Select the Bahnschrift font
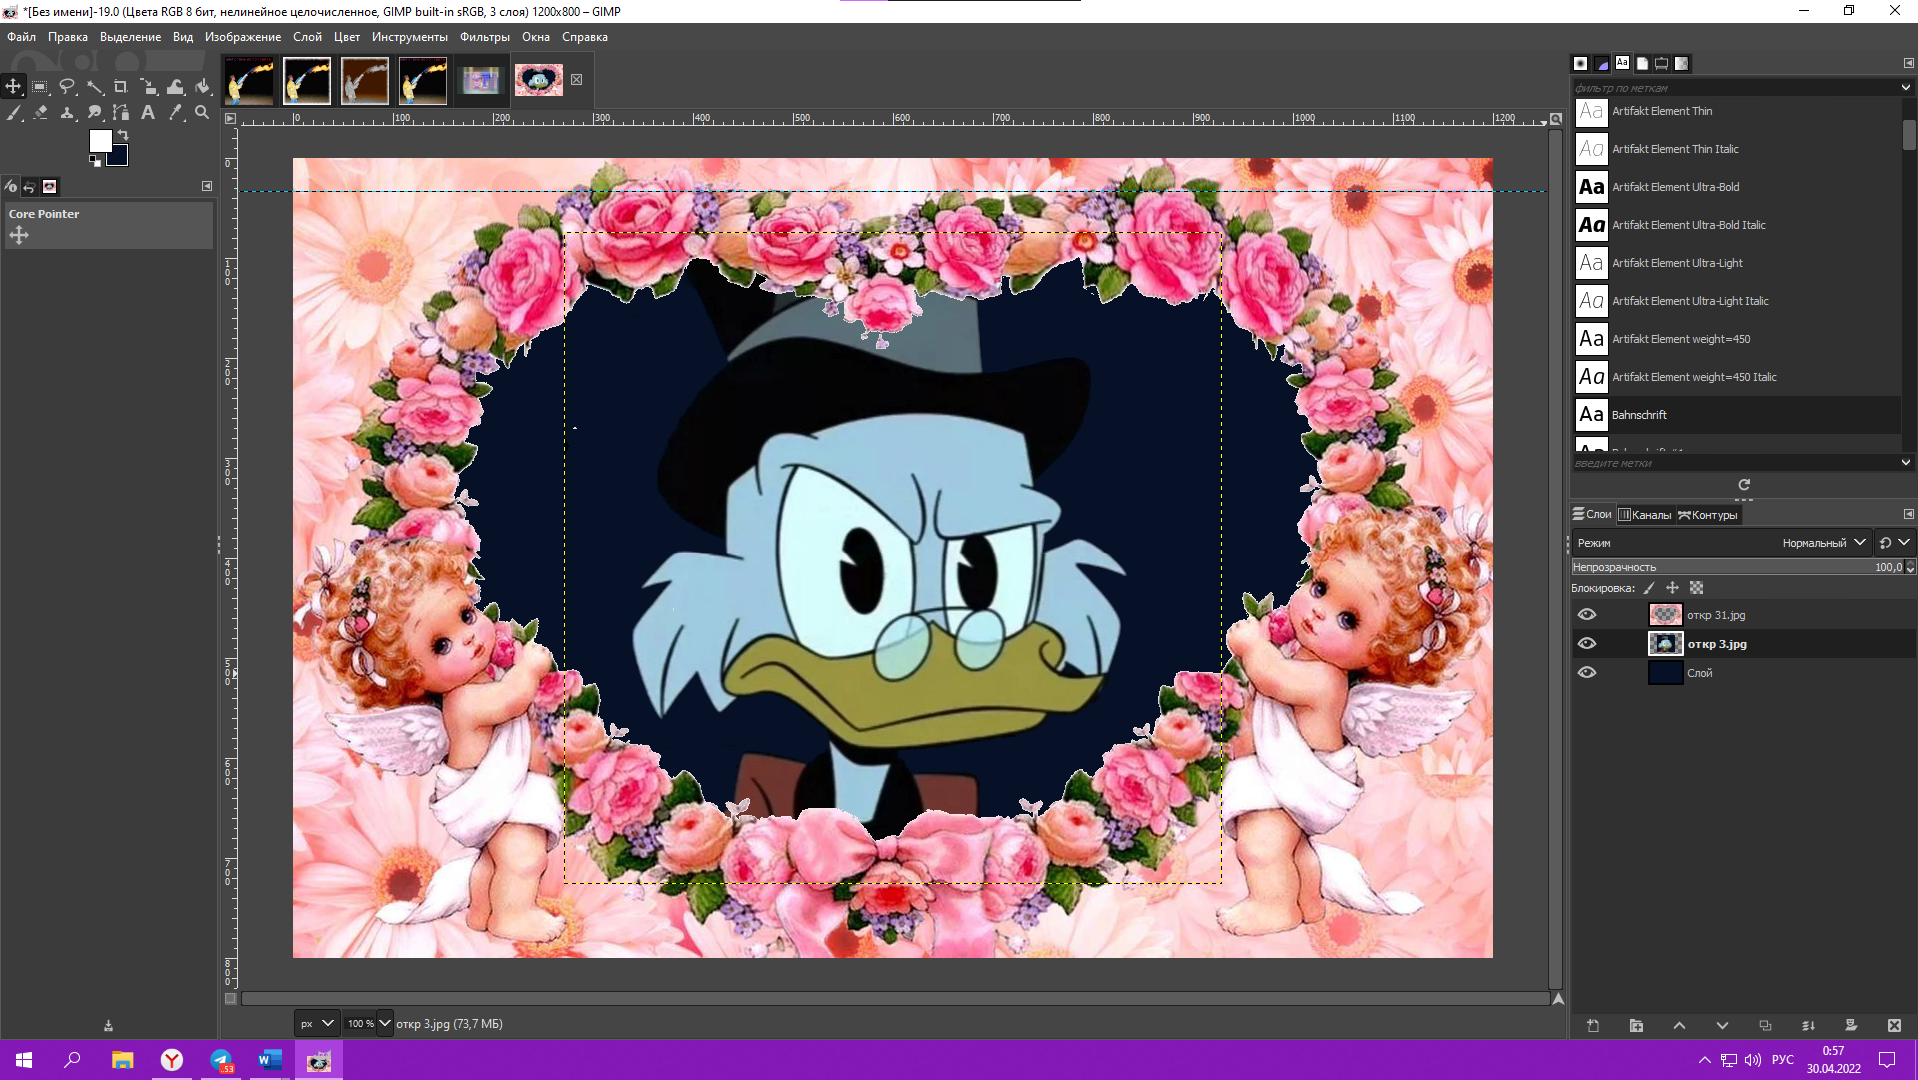Image resolution: width=1918 pixels, height=1080 pixels. pos(1737,415)
